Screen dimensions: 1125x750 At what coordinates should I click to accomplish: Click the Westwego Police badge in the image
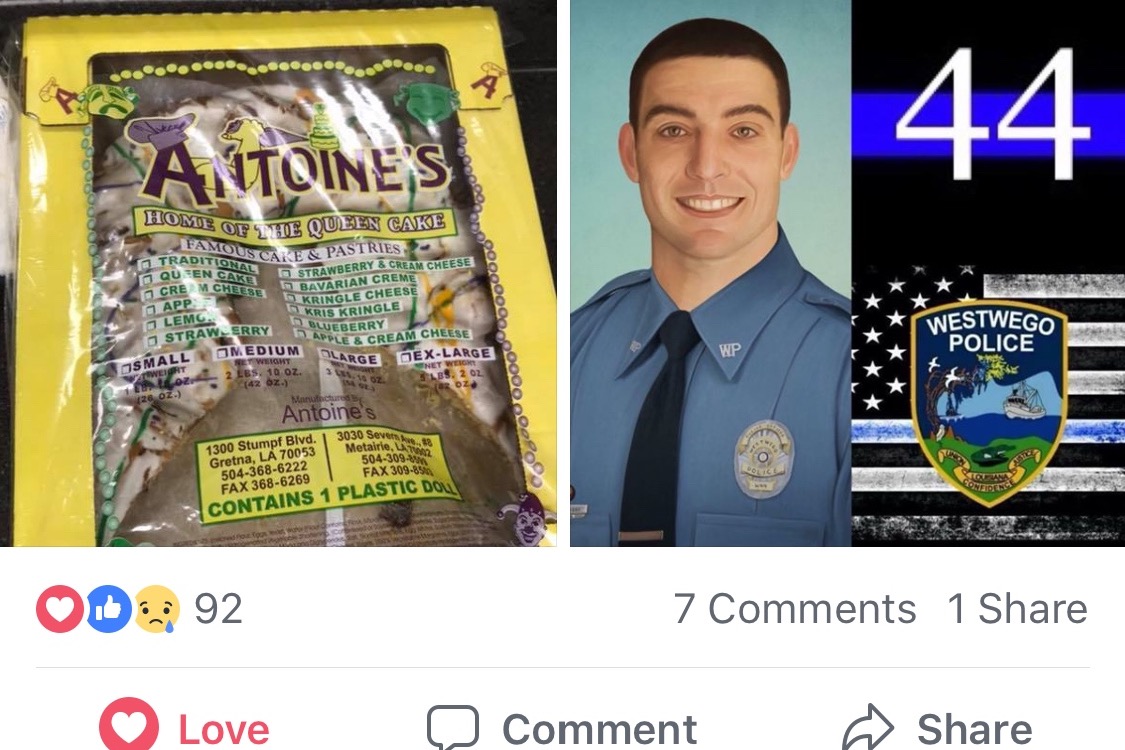click(x=989, y=403)
